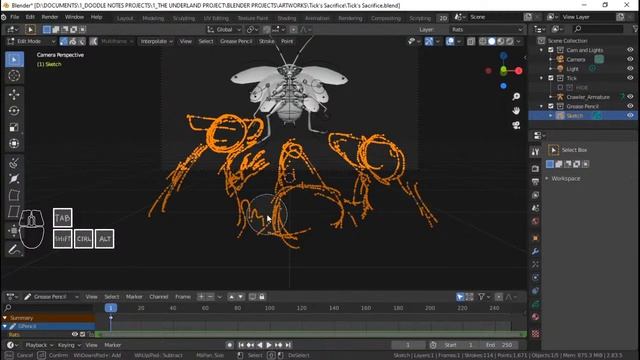Switch to the Shading workspace tab
The image size is (640, 360).
[x=287, y=18]
